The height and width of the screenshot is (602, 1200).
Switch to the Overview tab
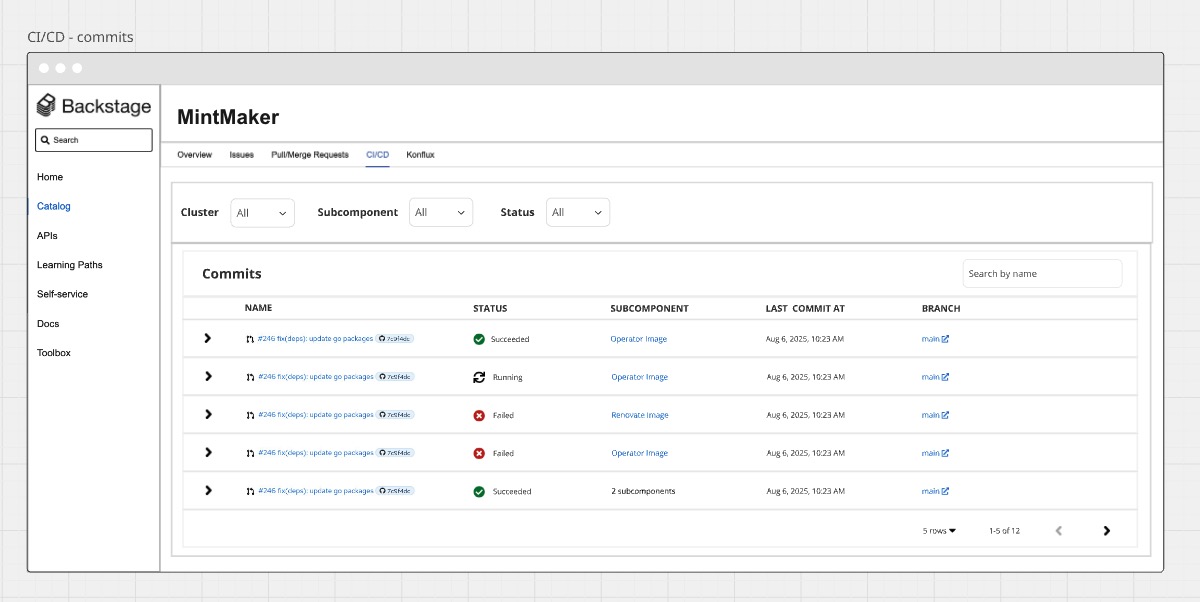point(194,155)
